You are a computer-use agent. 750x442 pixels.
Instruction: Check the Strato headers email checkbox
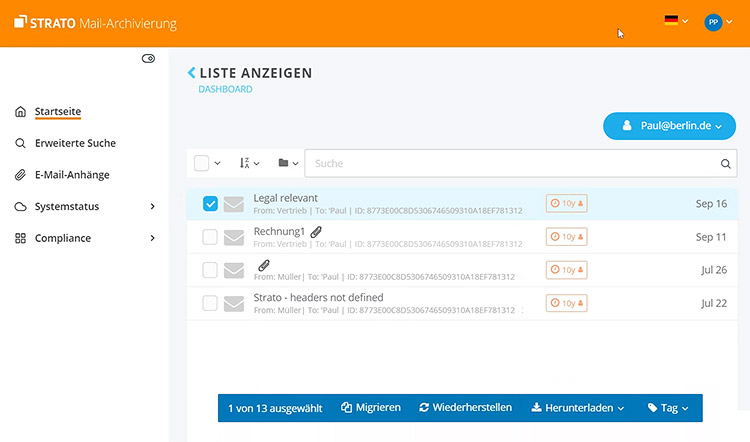coord(210,303)
